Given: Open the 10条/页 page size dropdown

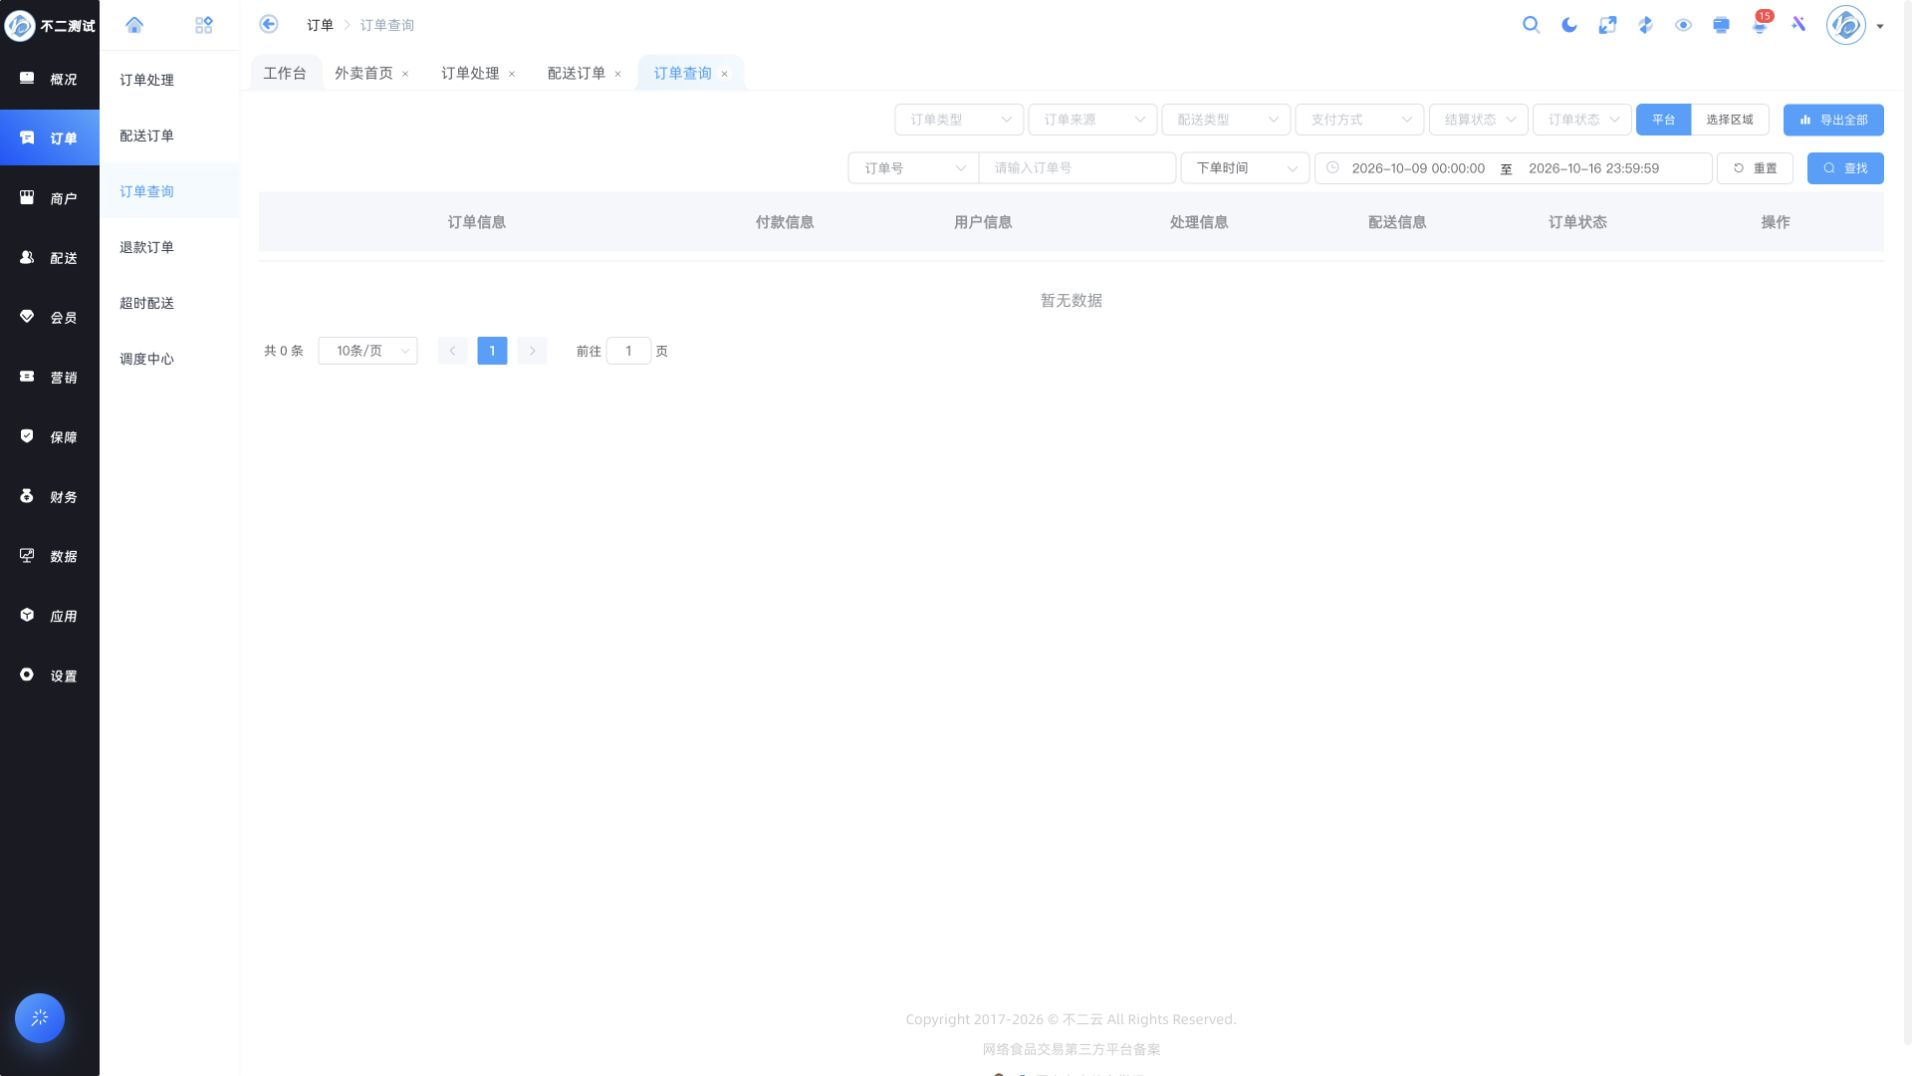Looking at the screenshot, I should coord(368,351).
